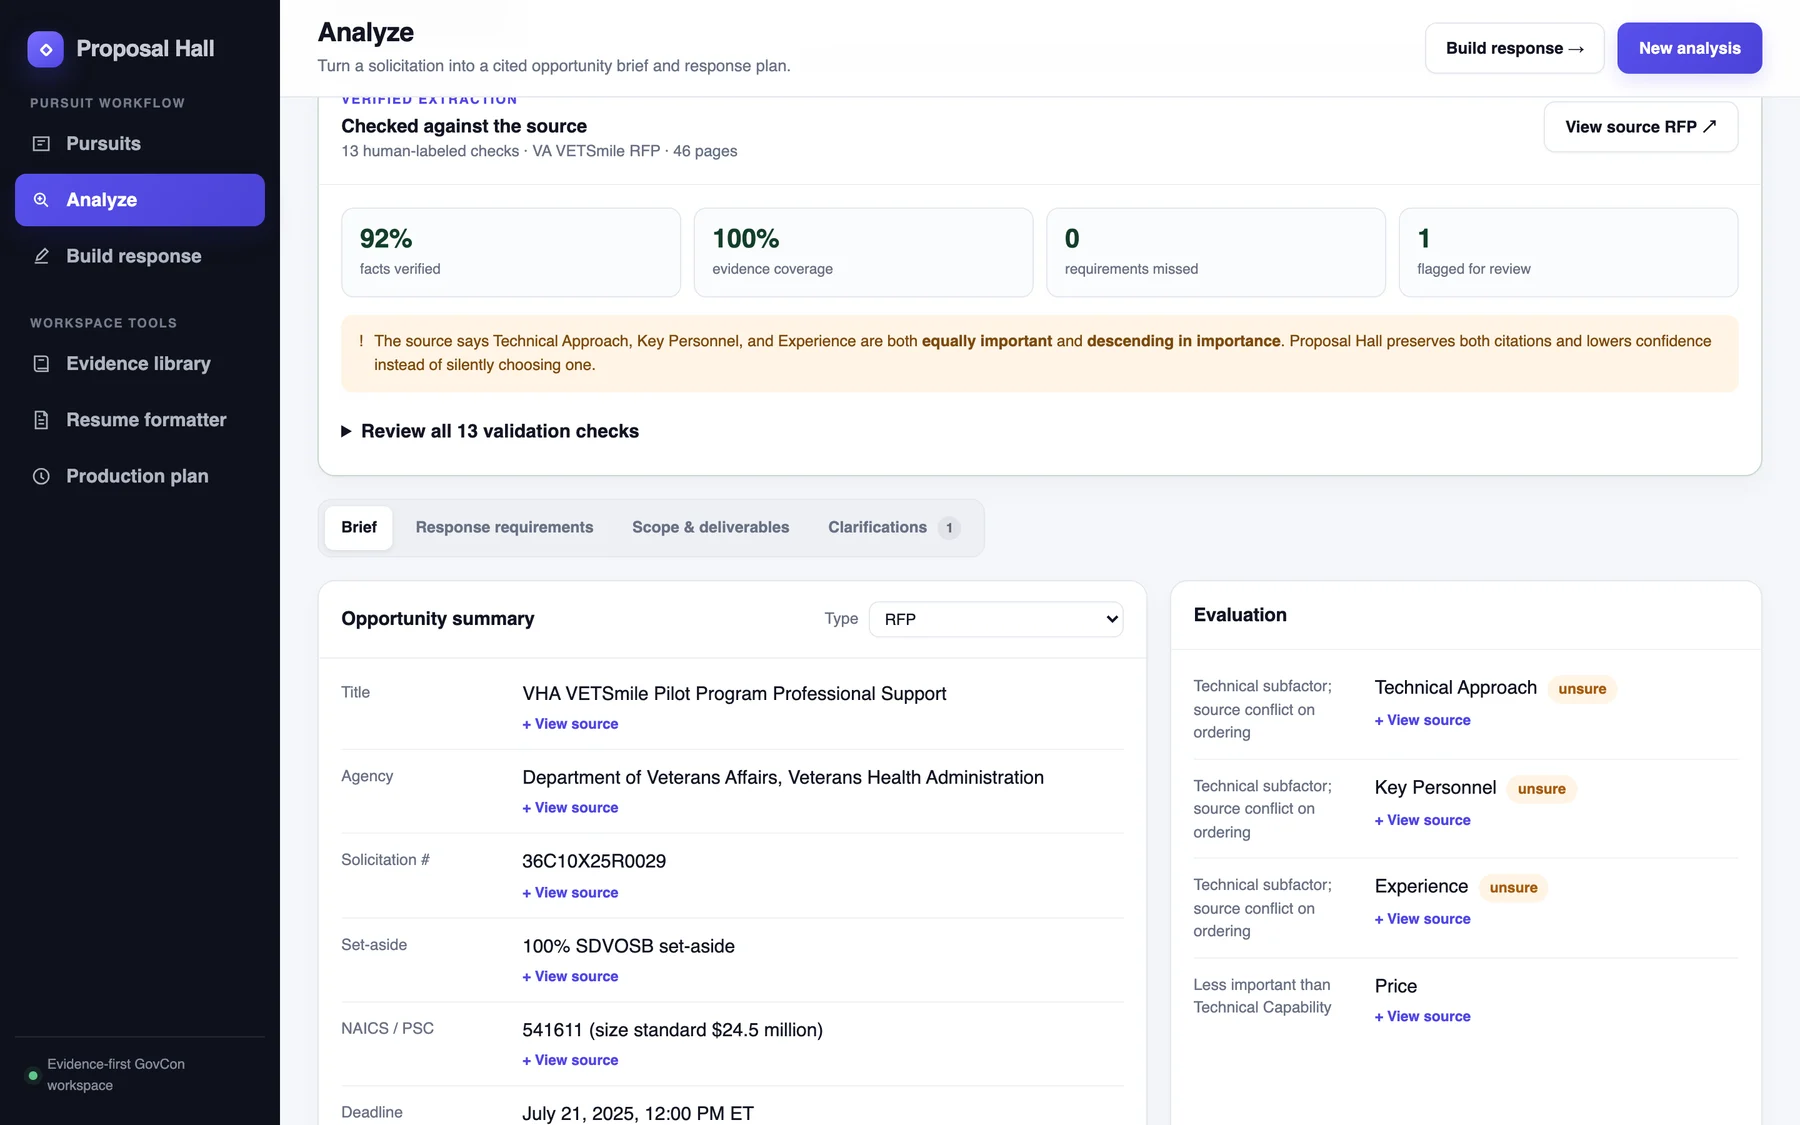1800x1125 pixels.
Task: Open the Type RFP dropdown
Action: pyautogui.click(x=996, y=619)
